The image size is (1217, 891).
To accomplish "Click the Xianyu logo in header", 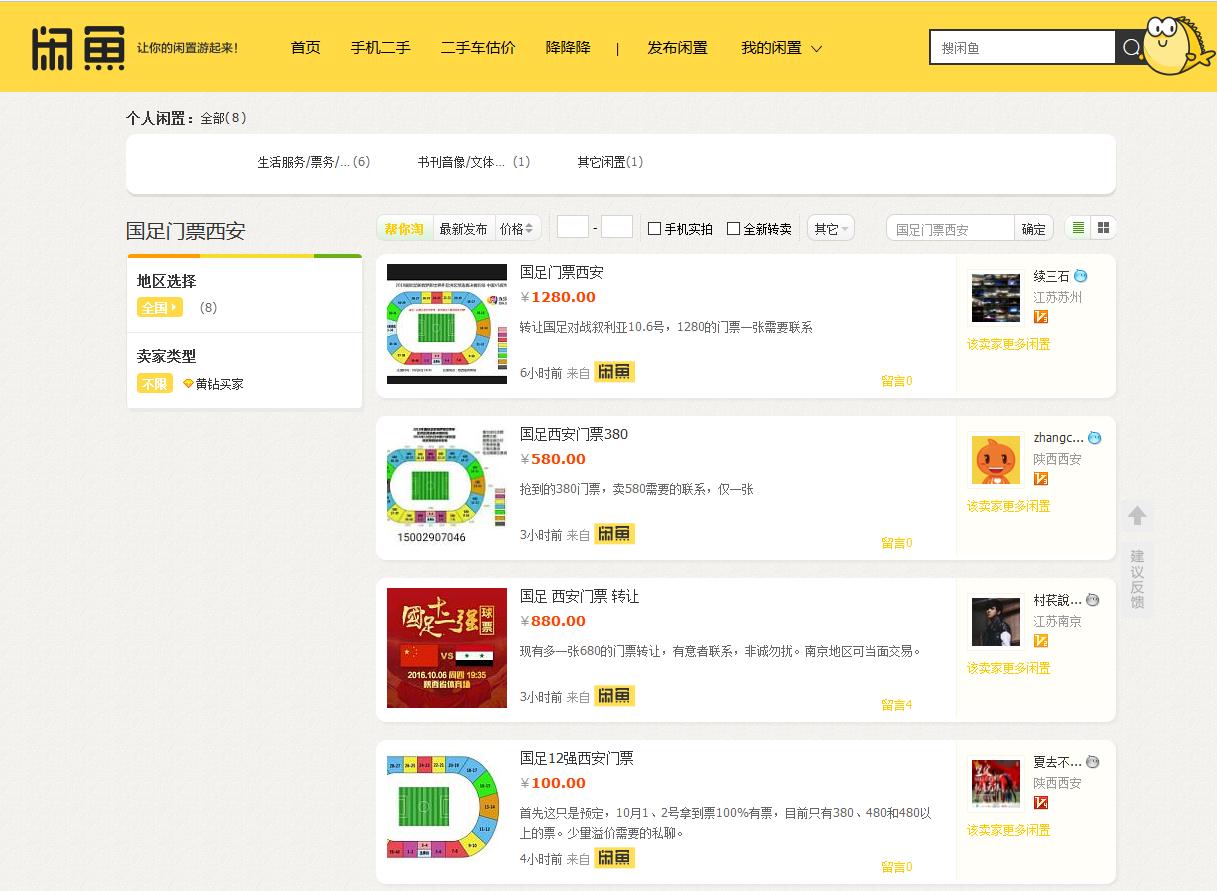I will 78,48.
